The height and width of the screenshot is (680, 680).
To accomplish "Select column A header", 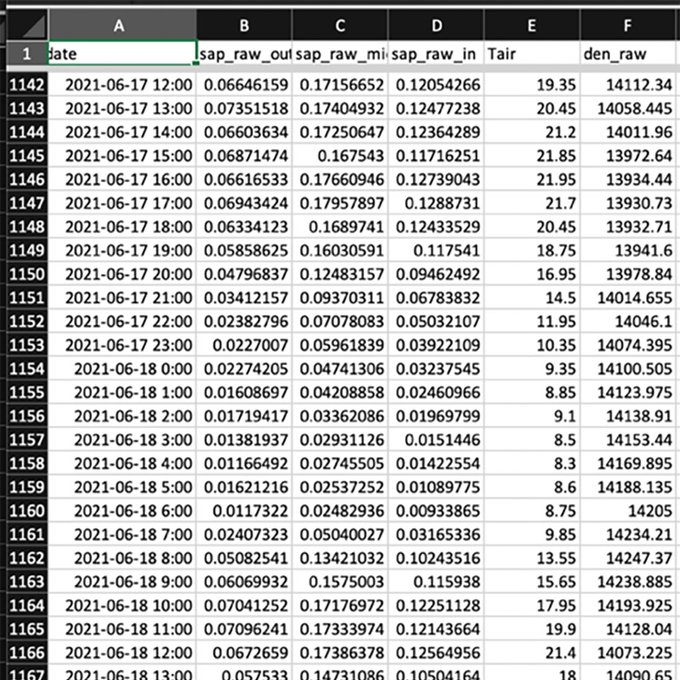I will click(x=121, y=25).
